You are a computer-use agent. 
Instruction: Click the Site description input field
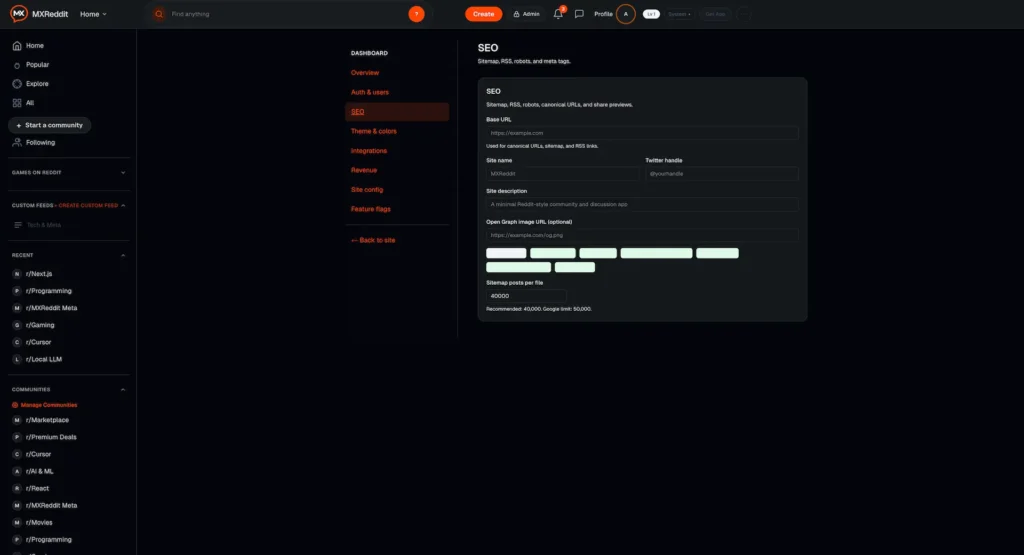(x=642, y=204)
